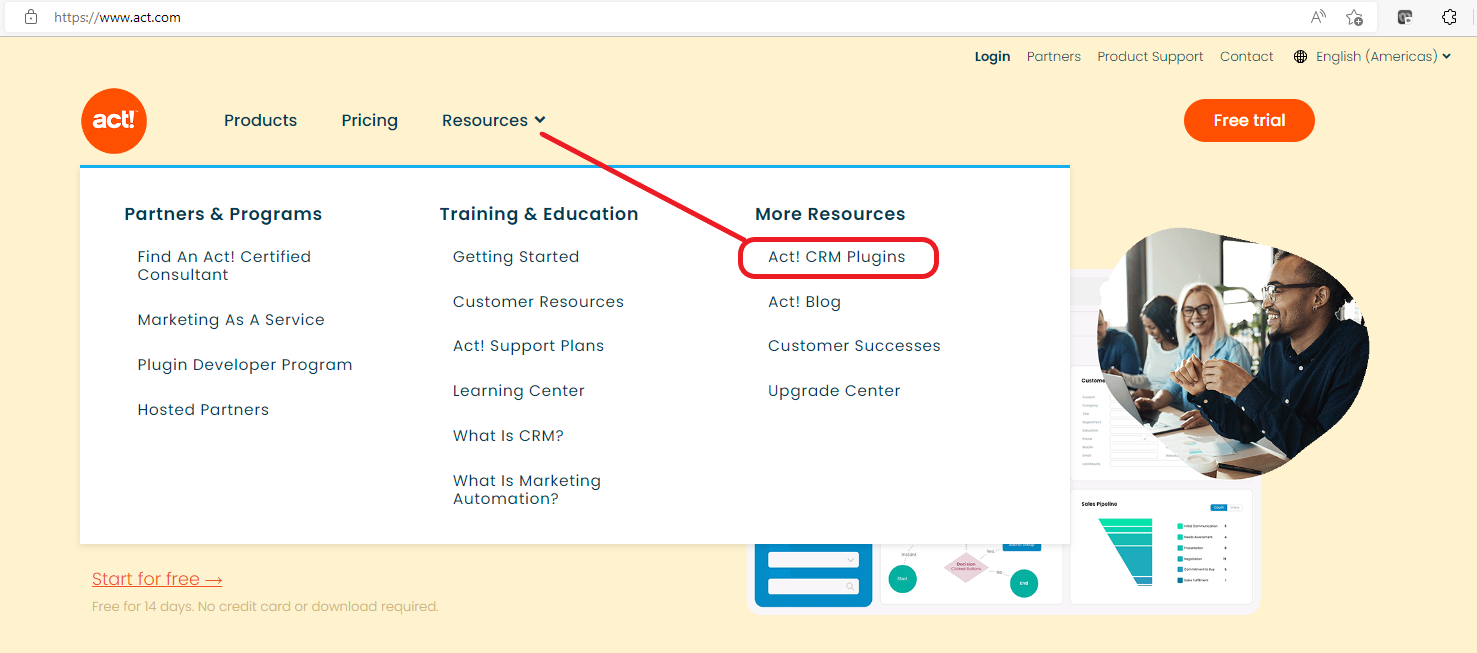The height and width of the screenshot is (653, 1477).
Task: Click the More Resources heading
Action: pyautogui.click(x=830, y=214)
